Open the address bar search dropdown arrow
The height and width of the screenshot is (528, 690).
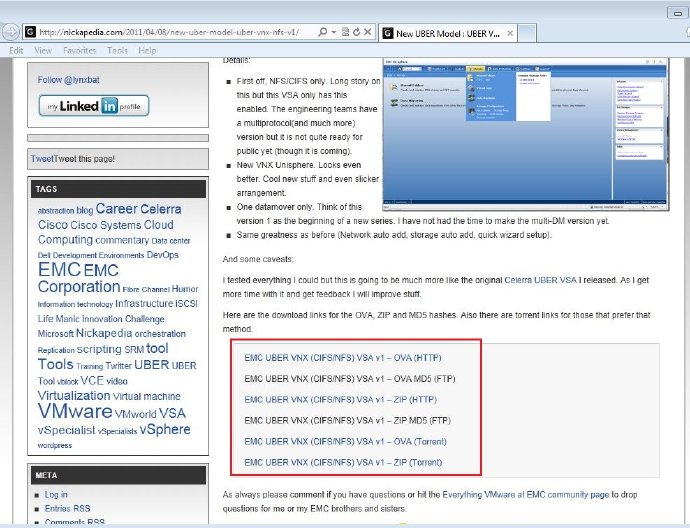pos(334,32)
